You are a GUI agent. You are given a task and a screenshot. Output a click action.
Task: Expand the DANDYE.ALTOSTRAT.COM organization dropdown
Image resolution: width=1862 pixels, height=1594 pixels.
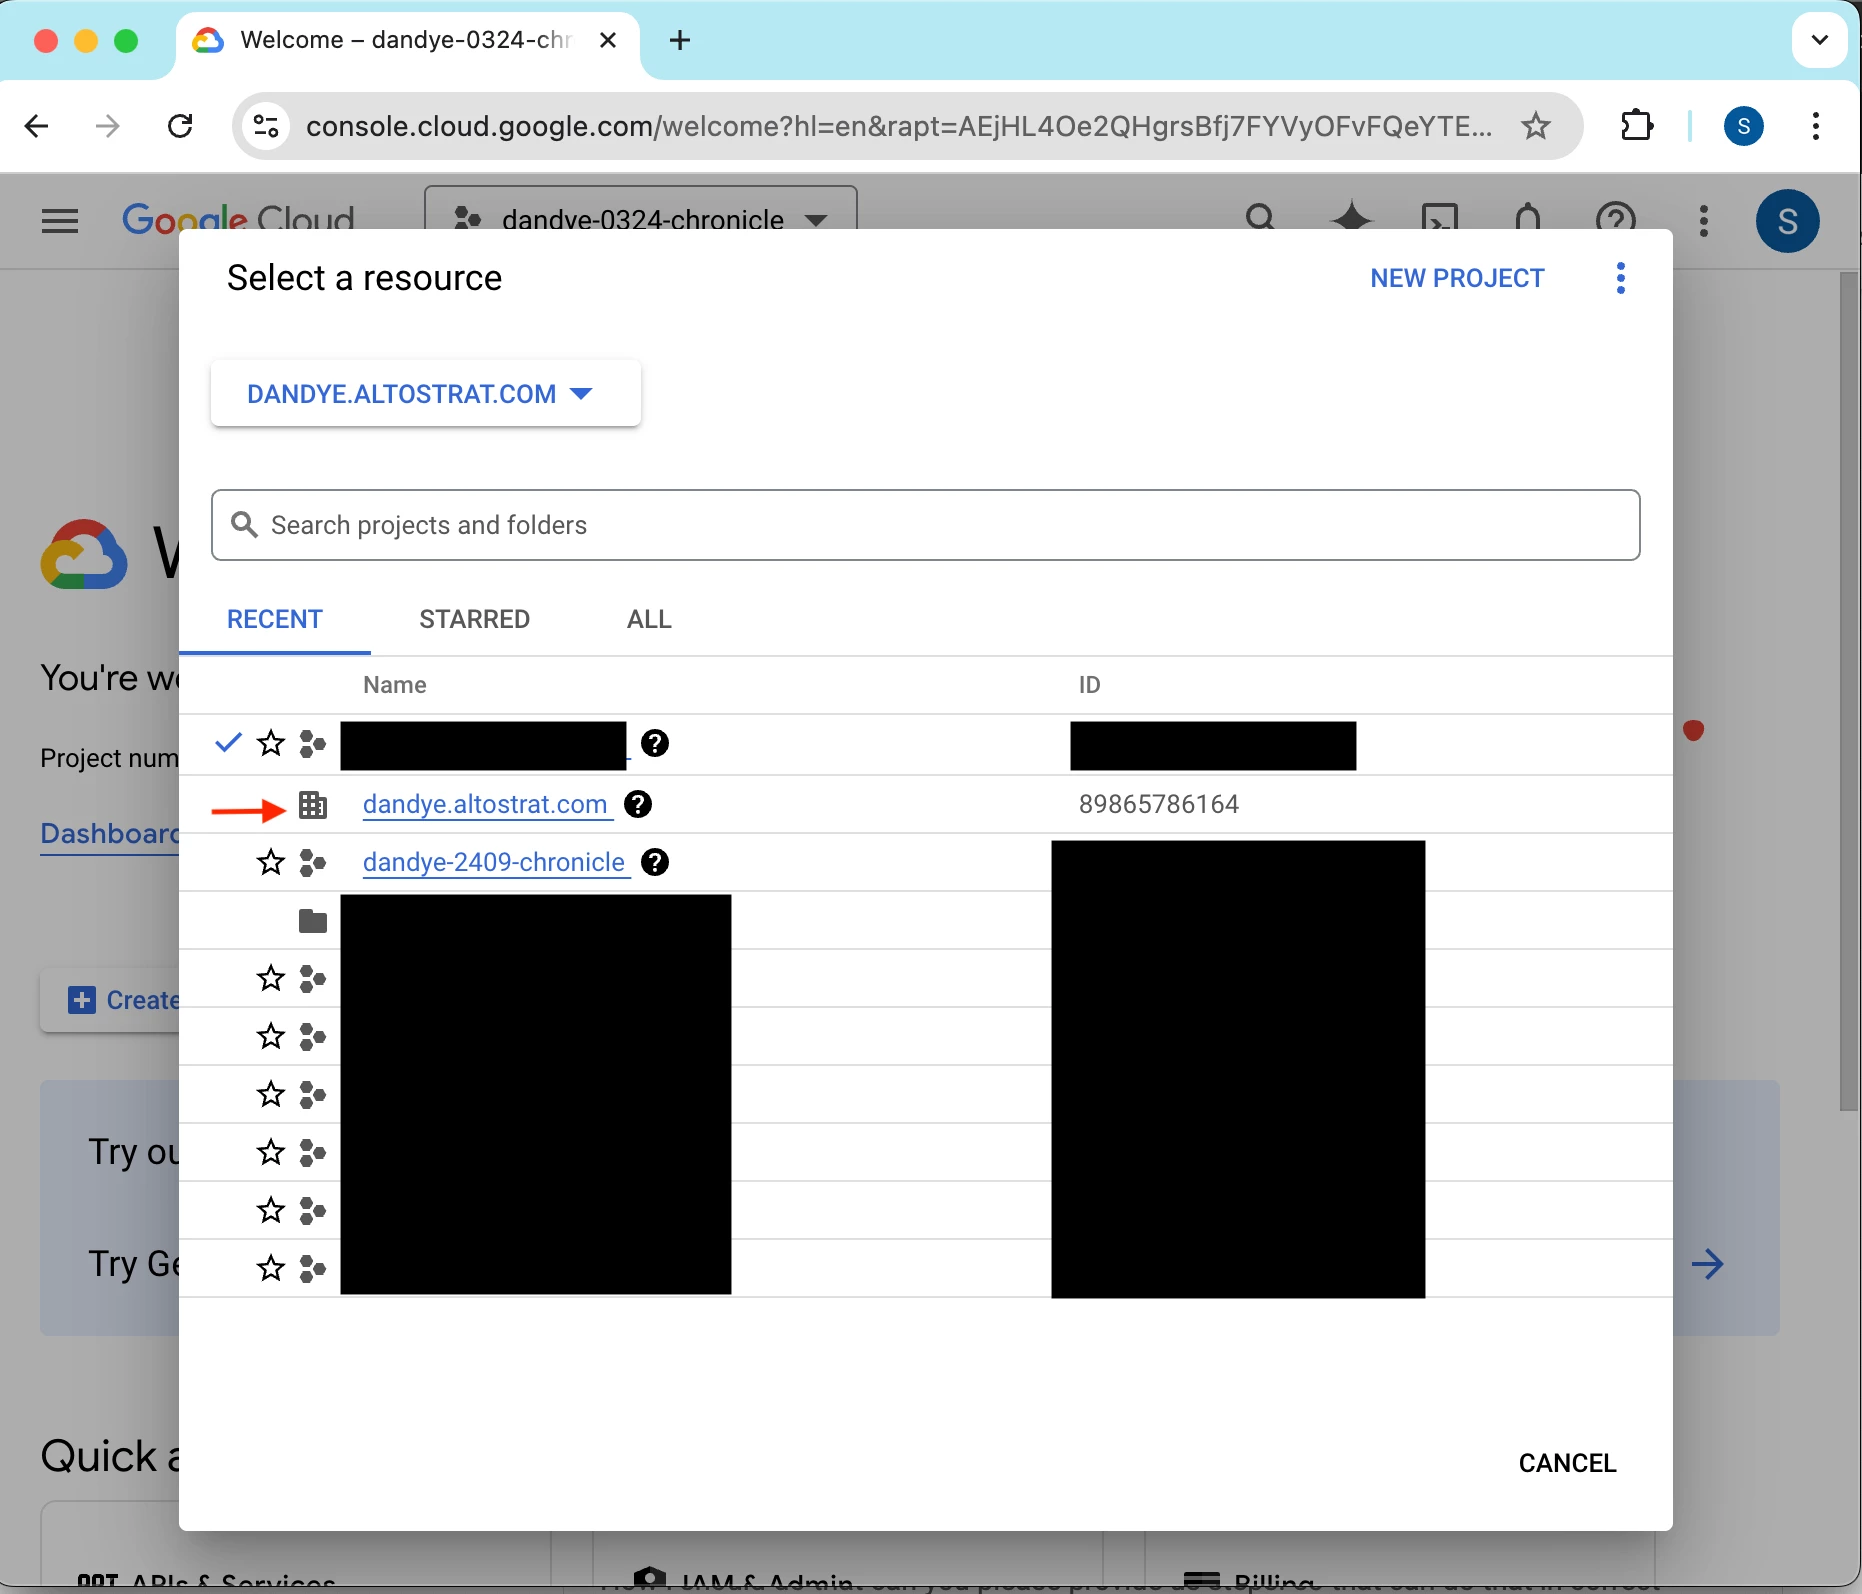click(x=425, y=394)
